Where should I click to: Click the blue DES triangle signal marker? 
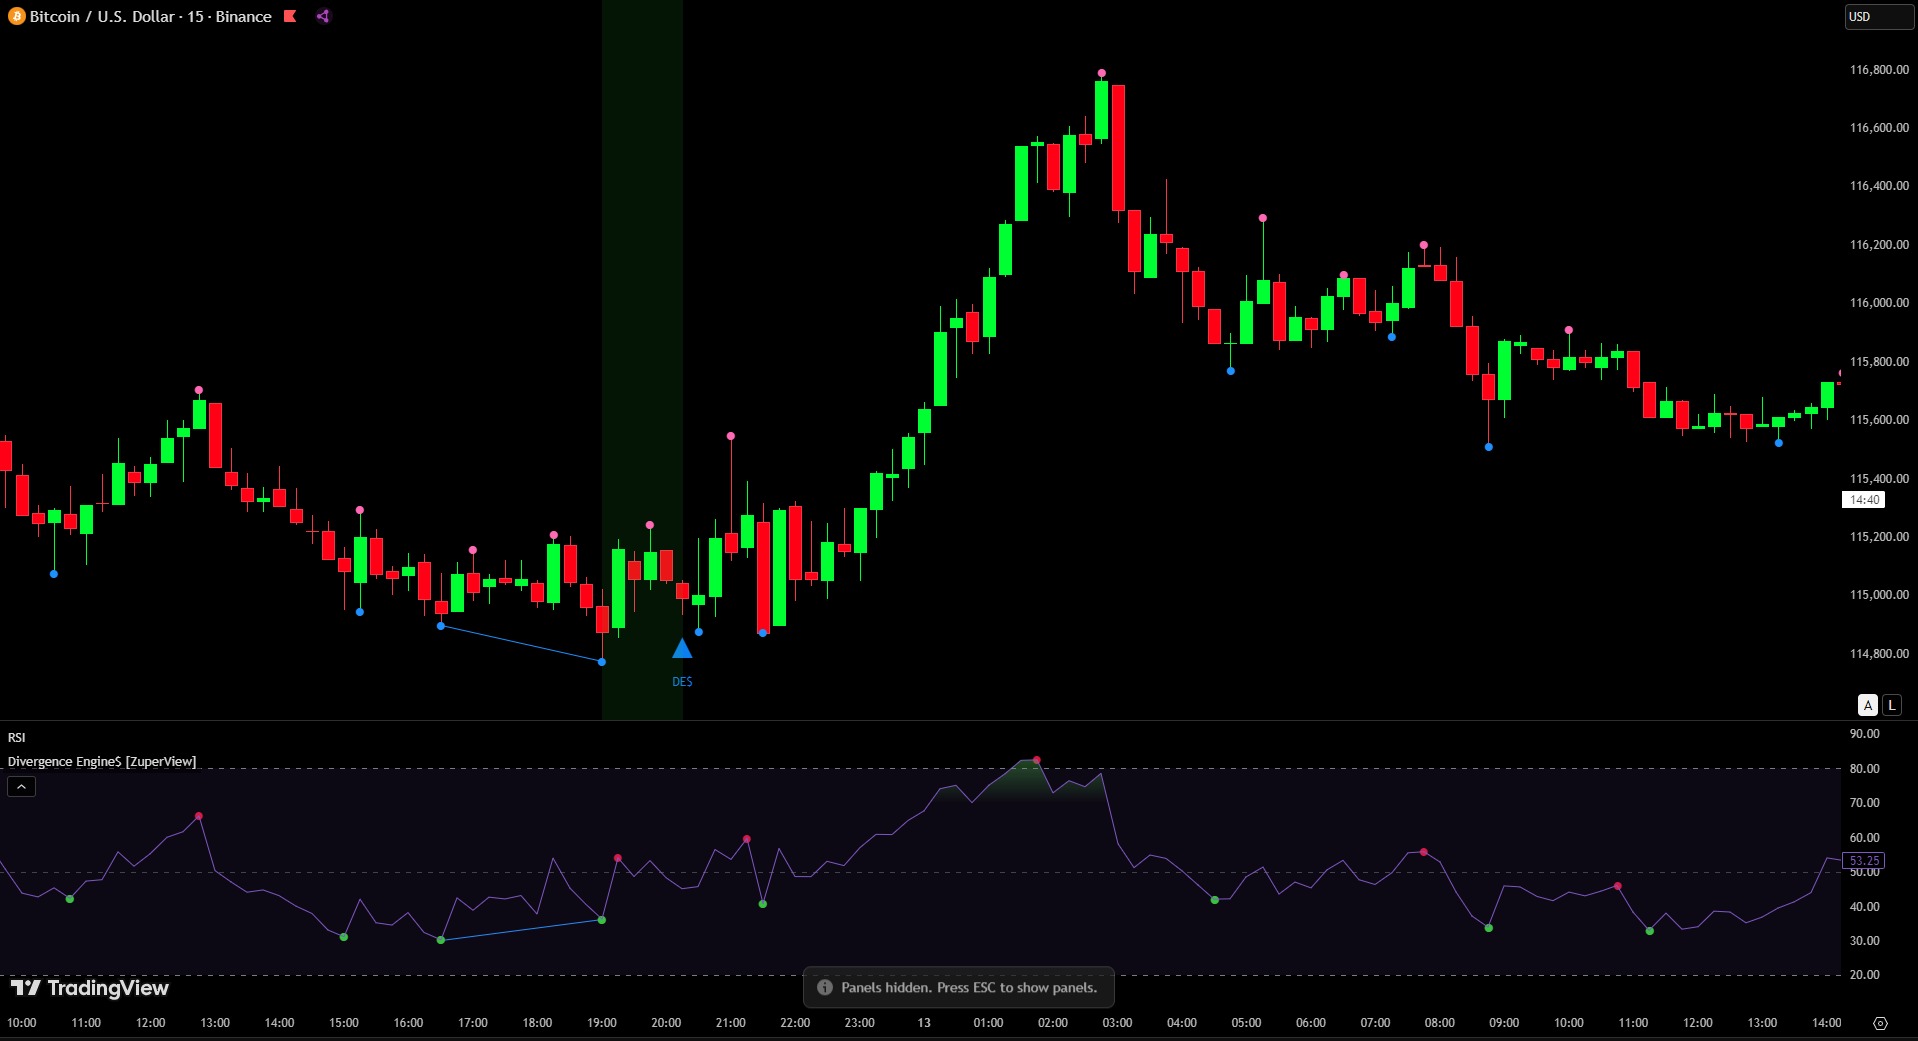pos(682,649)
